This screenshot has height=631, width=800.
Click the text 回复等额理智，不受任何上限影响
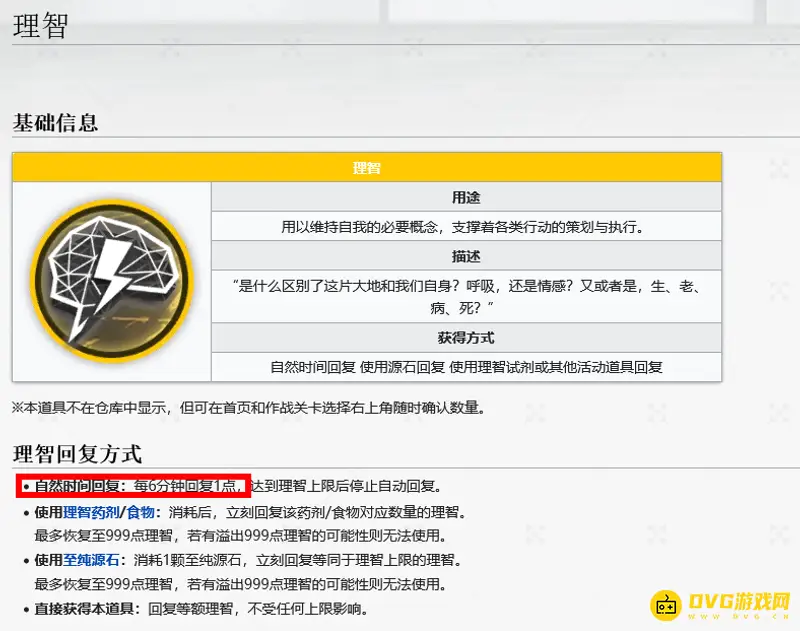(x=258, y=608)
